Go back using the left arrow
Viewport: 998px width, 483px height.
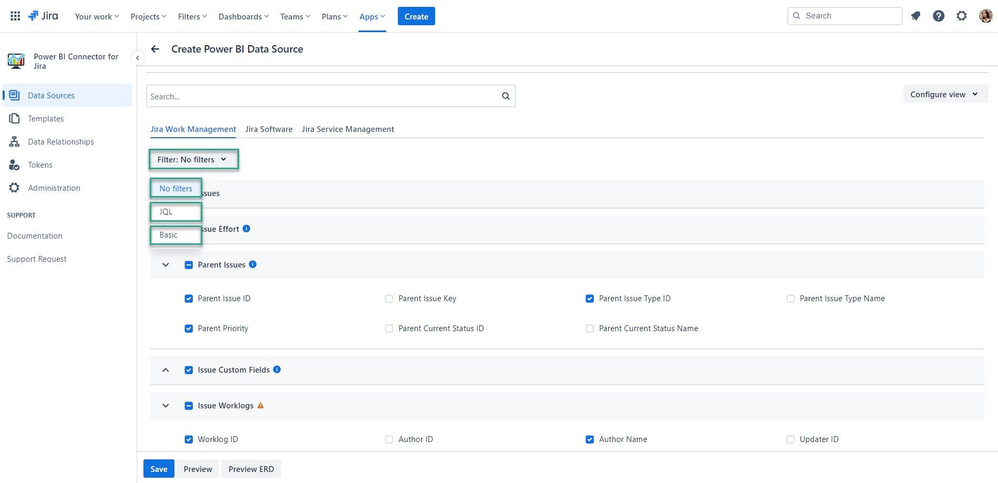pyautogui.click(x=155, y=49)
